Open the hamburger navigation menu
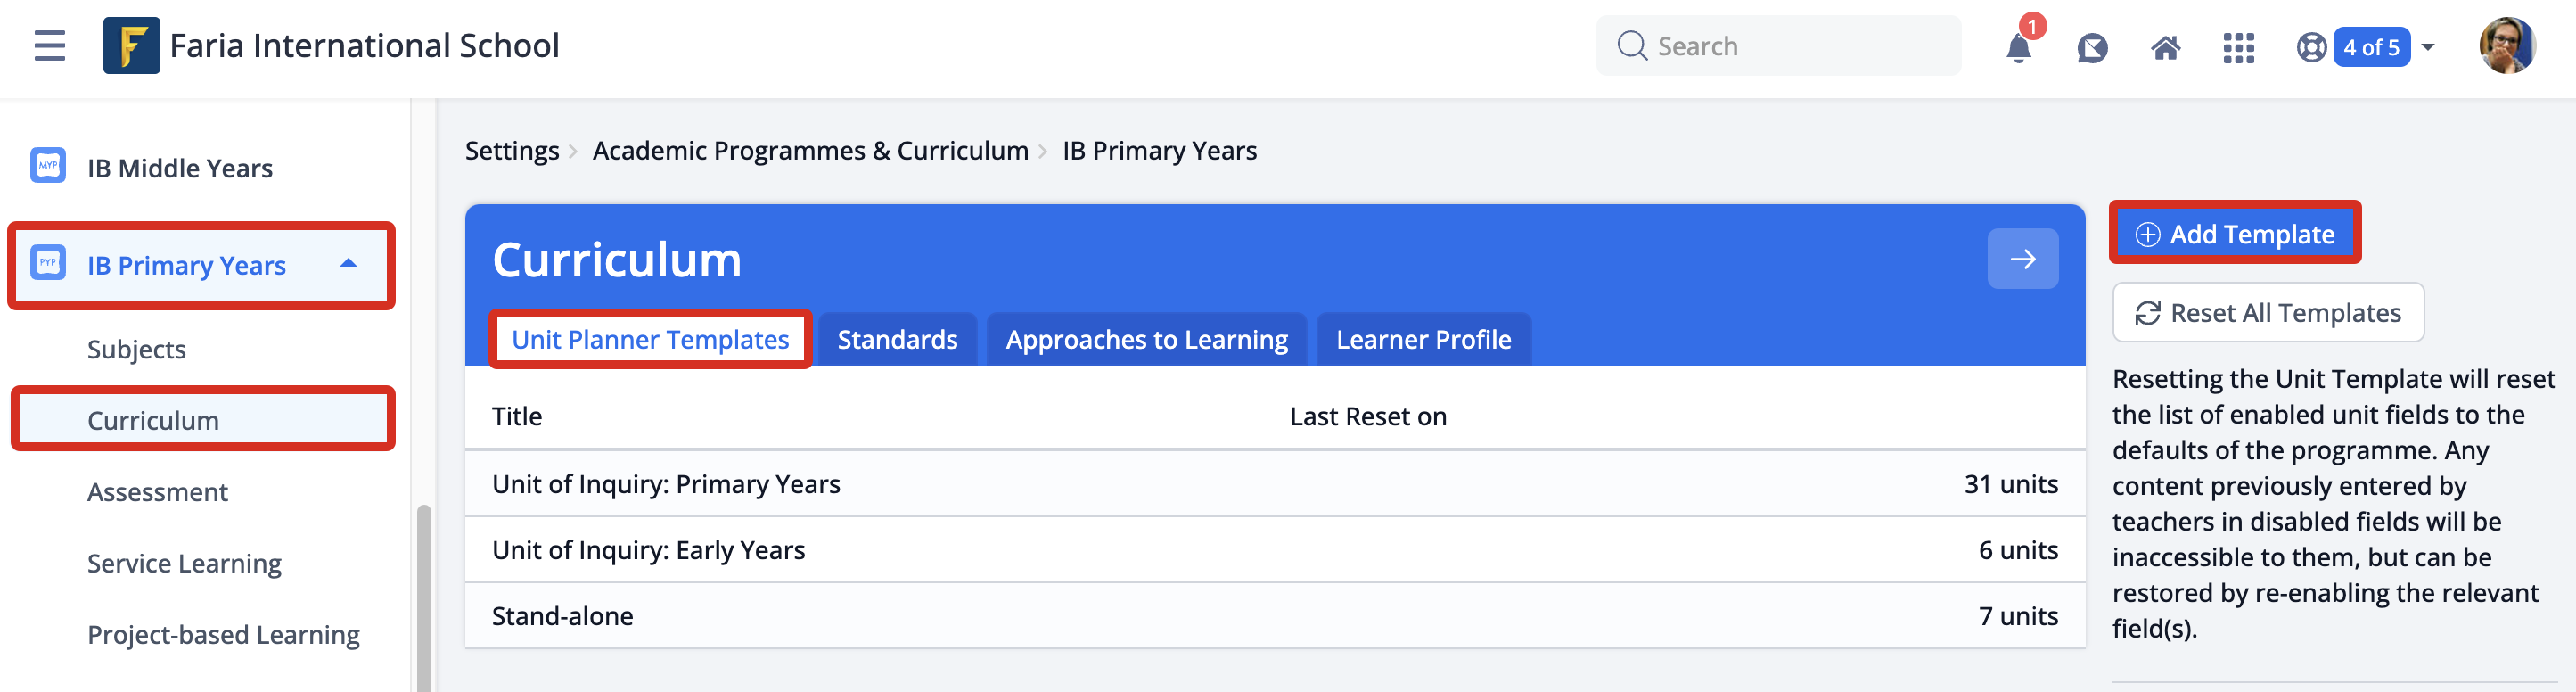The image size is (2576, 692). pos(49,46)
